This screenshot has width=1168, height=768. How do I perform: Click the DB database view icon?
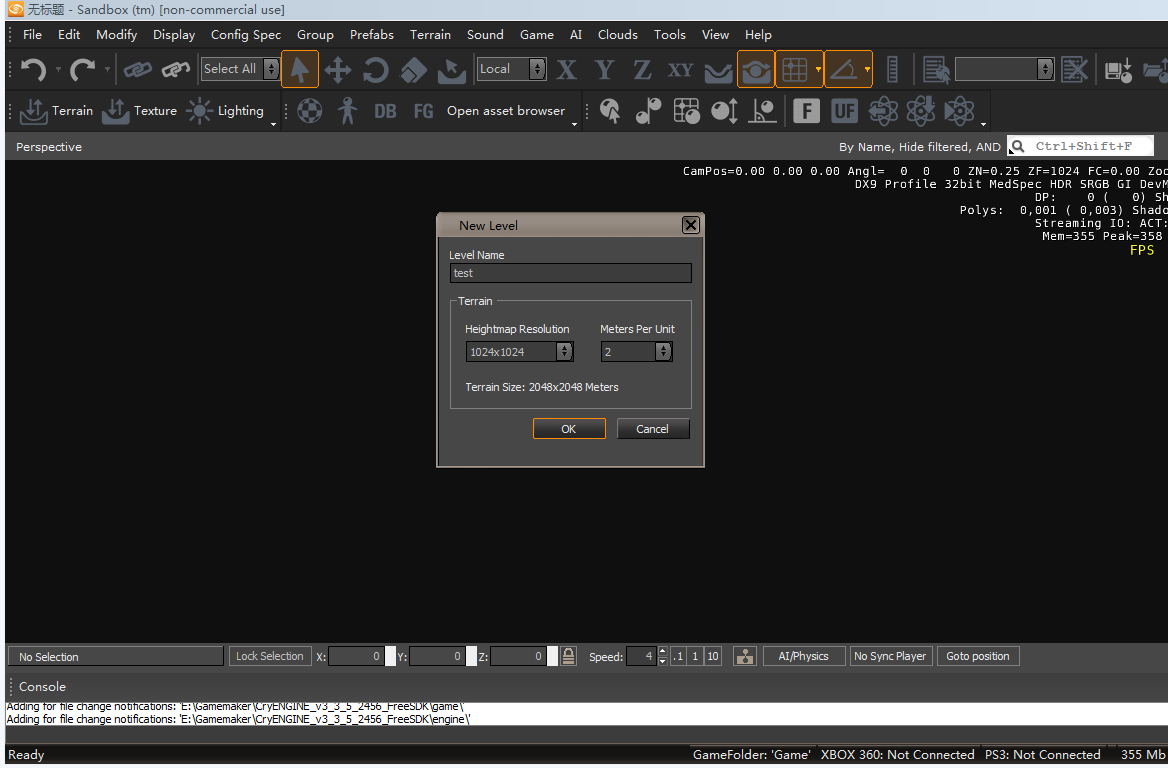tap(385, 111)
